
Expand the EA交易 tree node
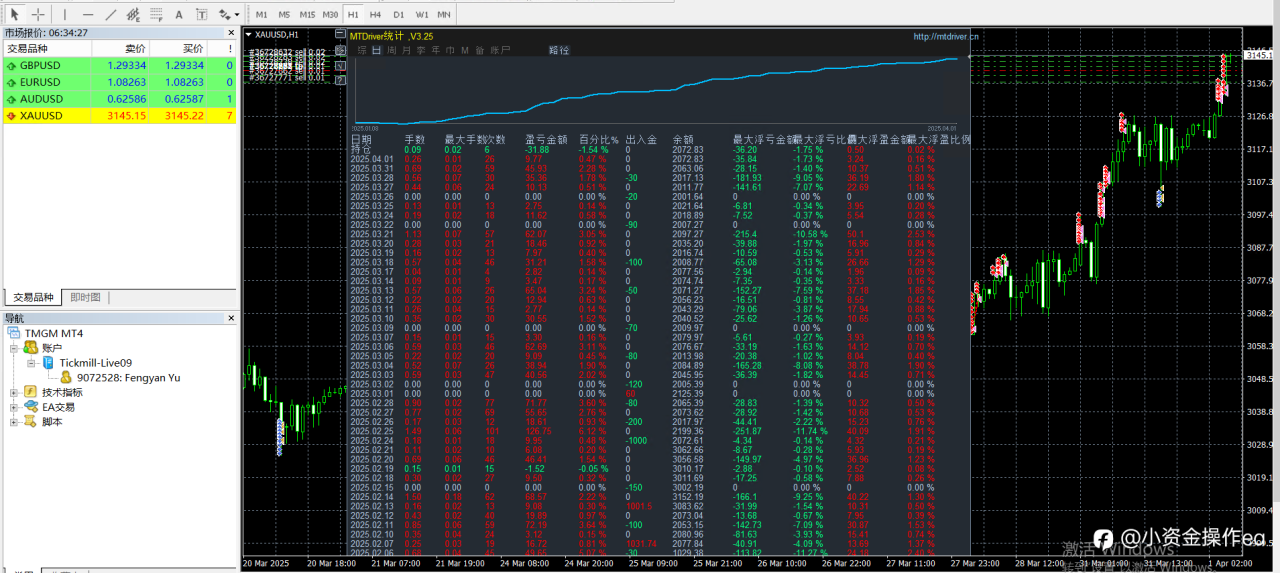tap(14, 407)
